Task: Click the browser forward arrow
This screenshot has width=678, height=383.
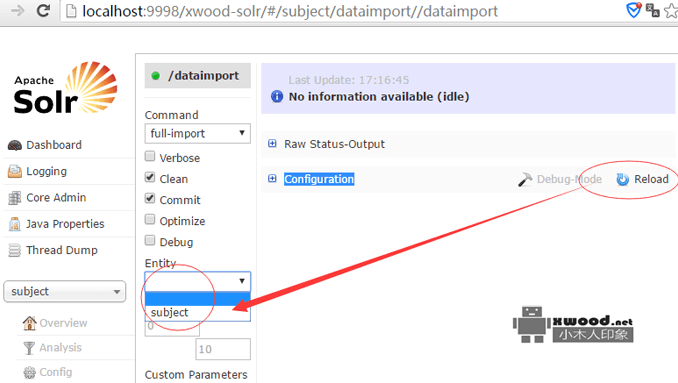Action: [17, 10]
